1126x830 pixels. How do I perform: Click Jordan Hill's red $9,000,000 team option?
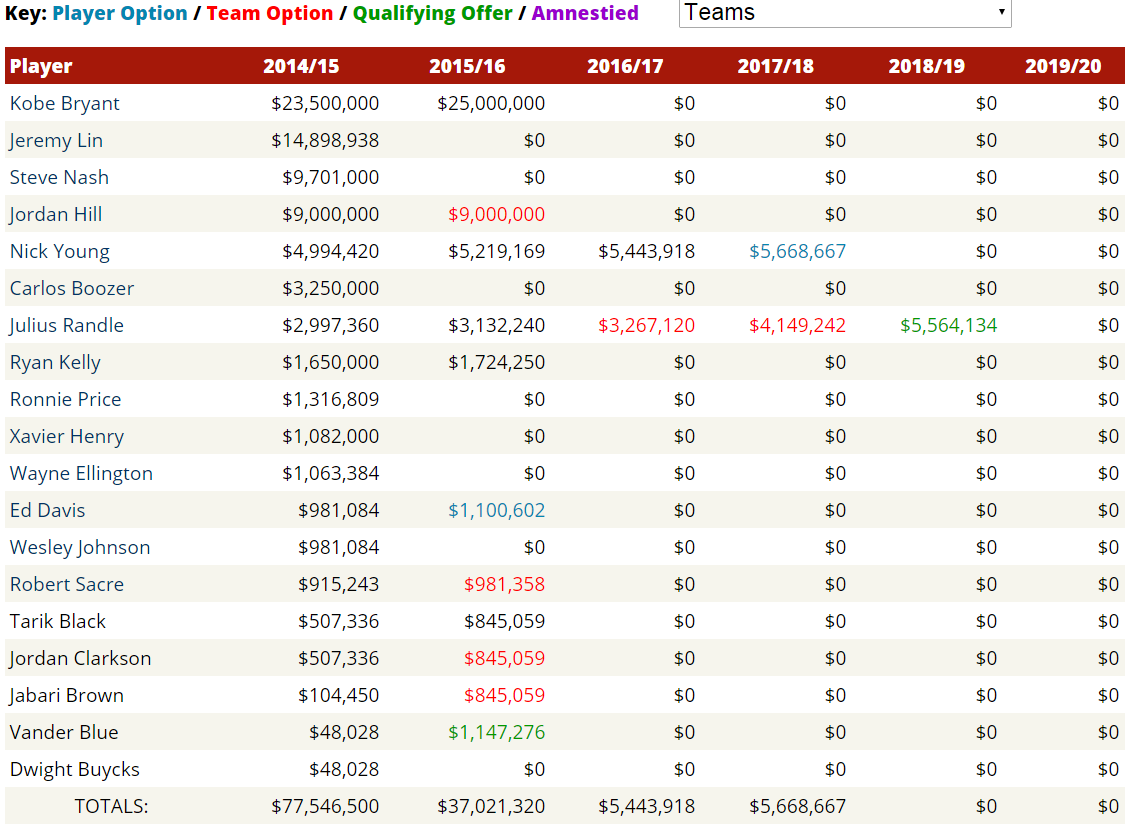[496, 215]
